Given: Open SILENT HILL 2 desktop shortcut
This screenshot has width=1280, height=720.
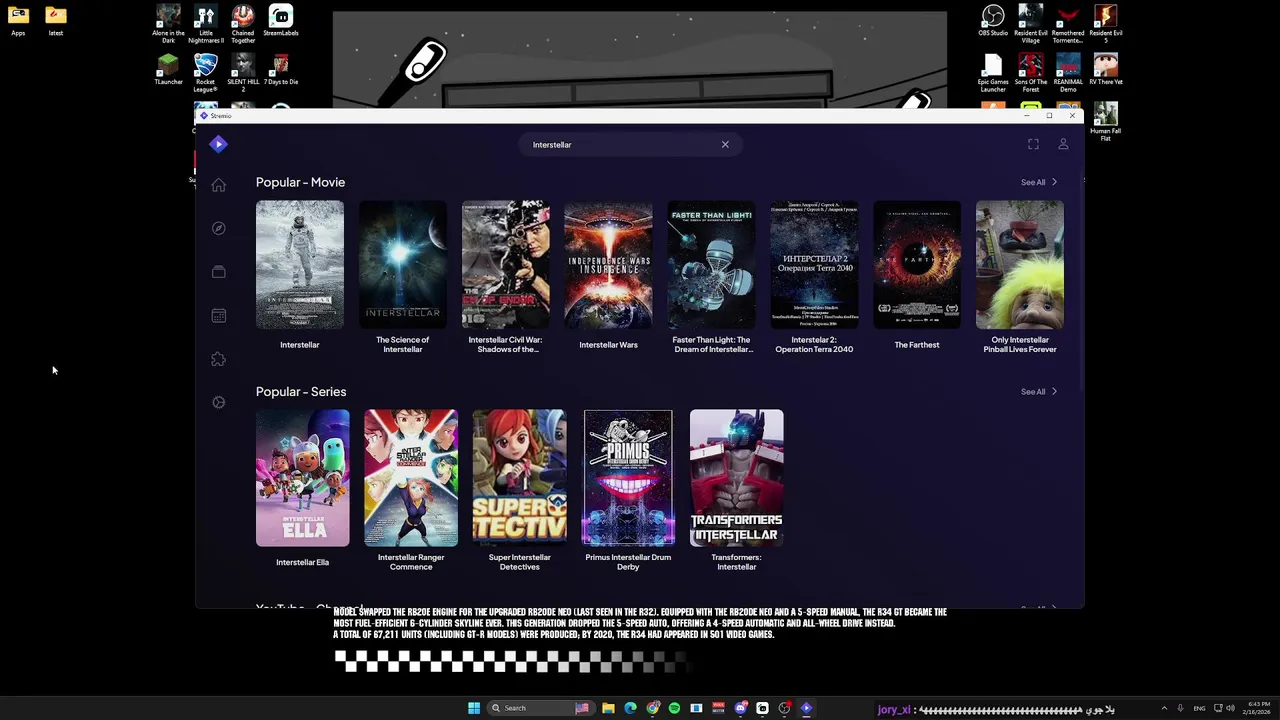Looking at the screenshot, I should pos(243,73).
